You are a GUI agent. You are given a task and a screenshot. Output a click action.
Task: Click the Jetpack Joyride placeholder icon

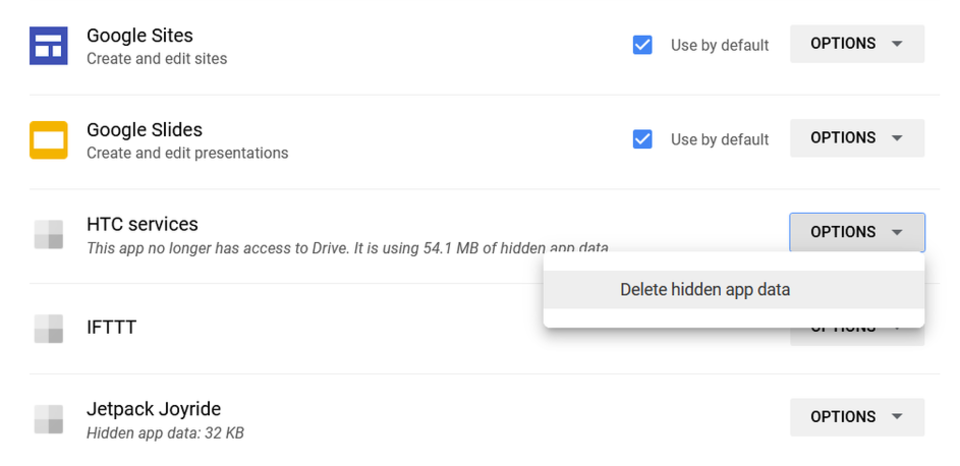pos(48,419)
